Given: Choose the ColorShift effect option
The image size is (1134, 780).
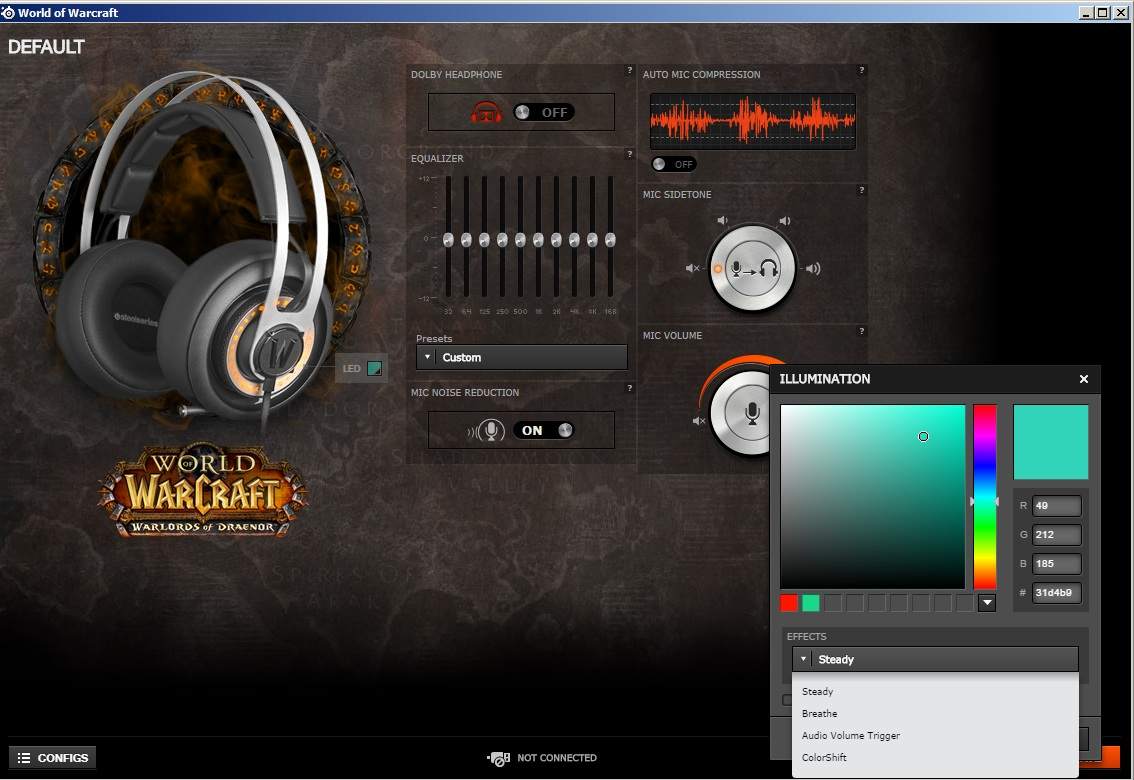Looking at the screenshot, I should tap(824, 758).
